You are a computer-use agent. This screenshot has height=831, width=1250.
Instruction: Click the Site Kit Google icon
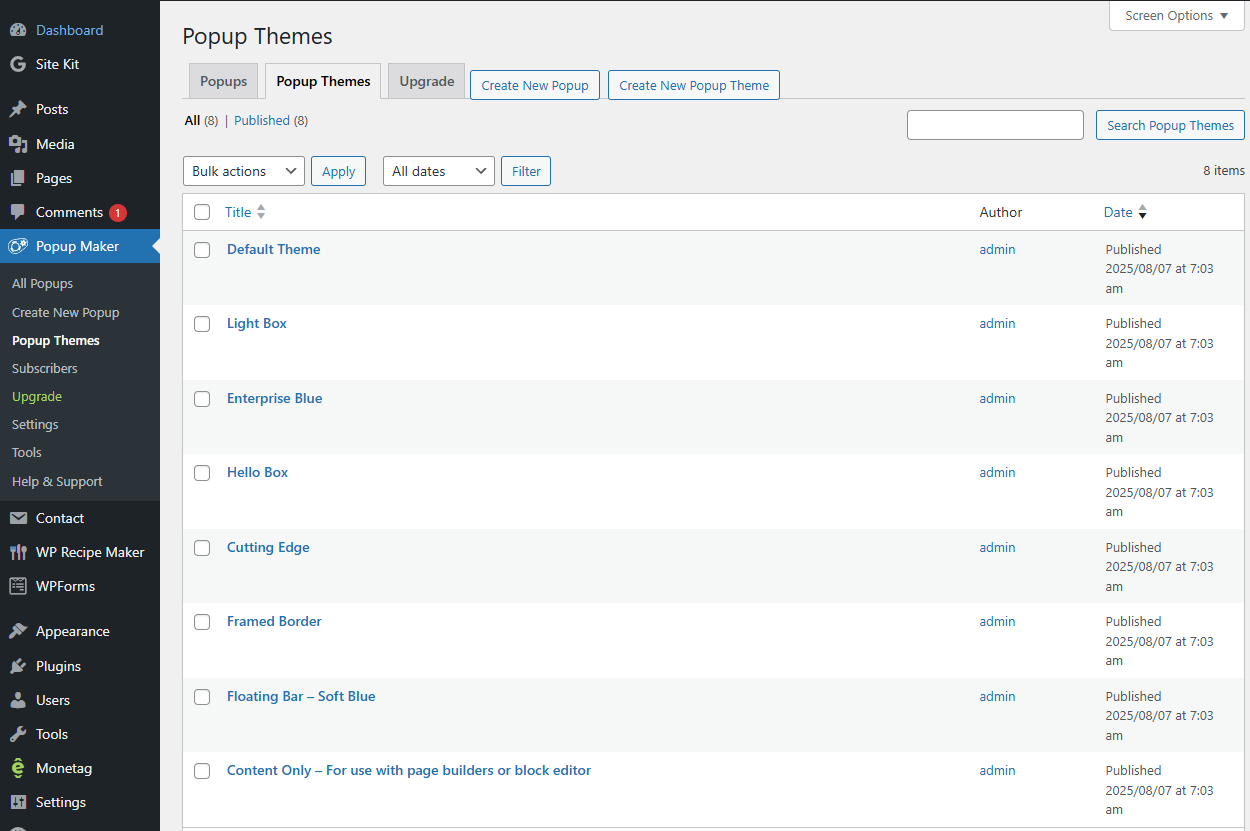tap(18, 64)
